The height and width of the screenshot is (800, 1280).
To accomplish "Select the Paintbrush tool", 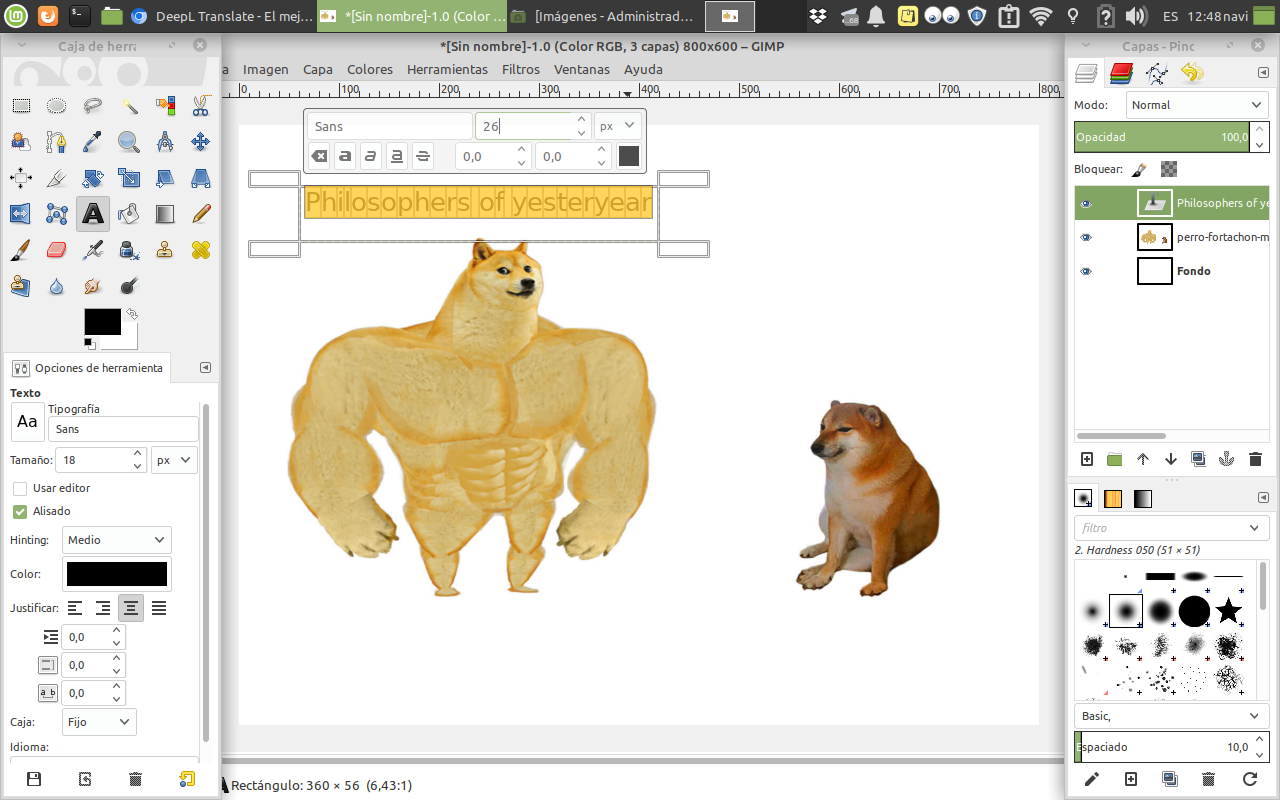I will point(21,250).
